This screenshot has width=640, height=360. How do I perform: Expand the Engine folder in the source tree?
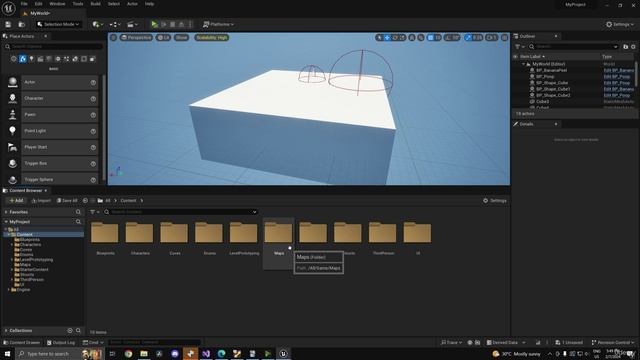[x=9, y=290]
